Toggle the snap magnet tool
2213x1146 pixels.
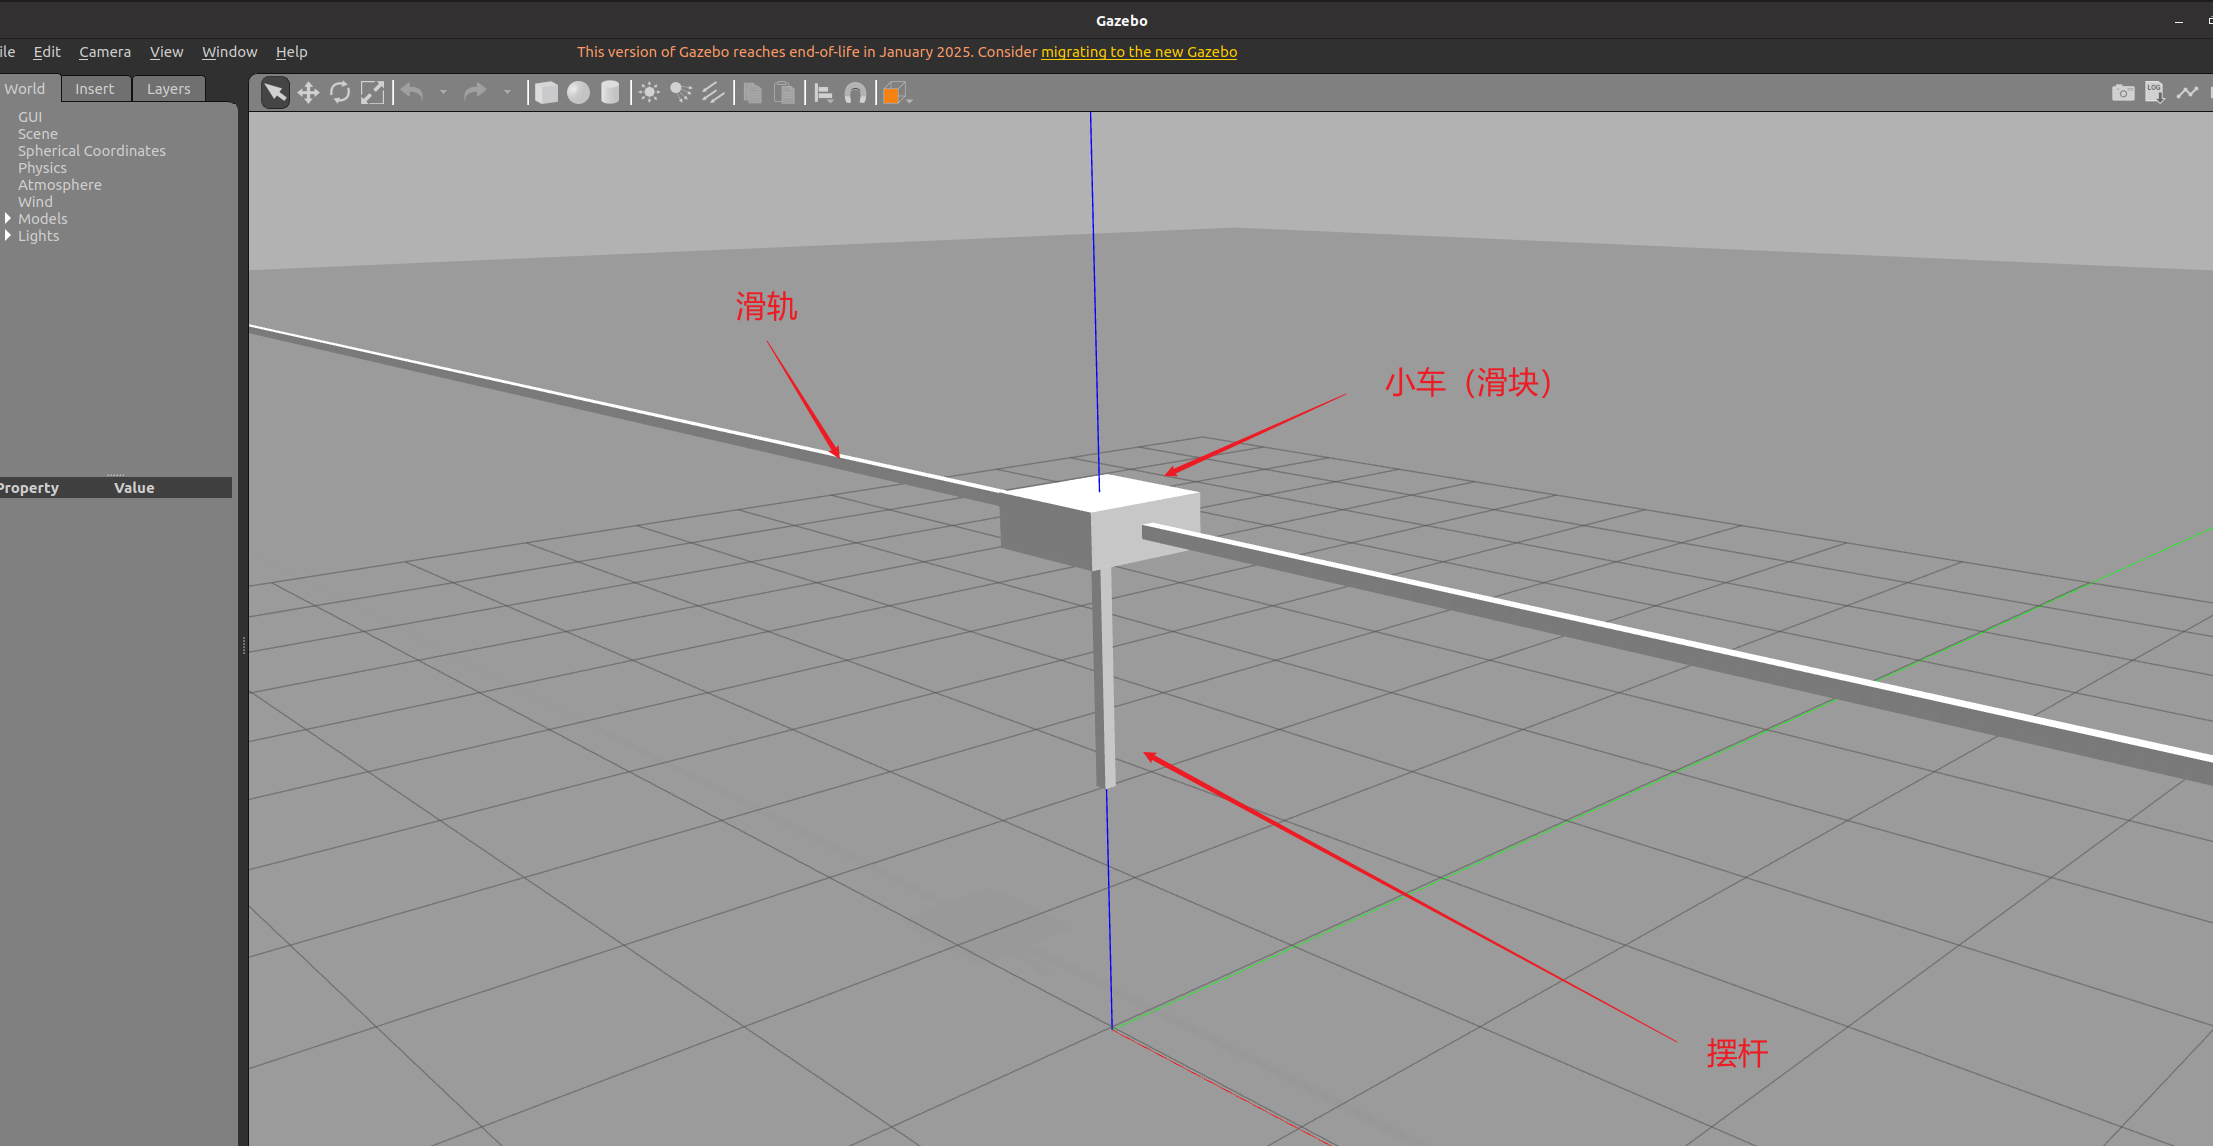856,93
